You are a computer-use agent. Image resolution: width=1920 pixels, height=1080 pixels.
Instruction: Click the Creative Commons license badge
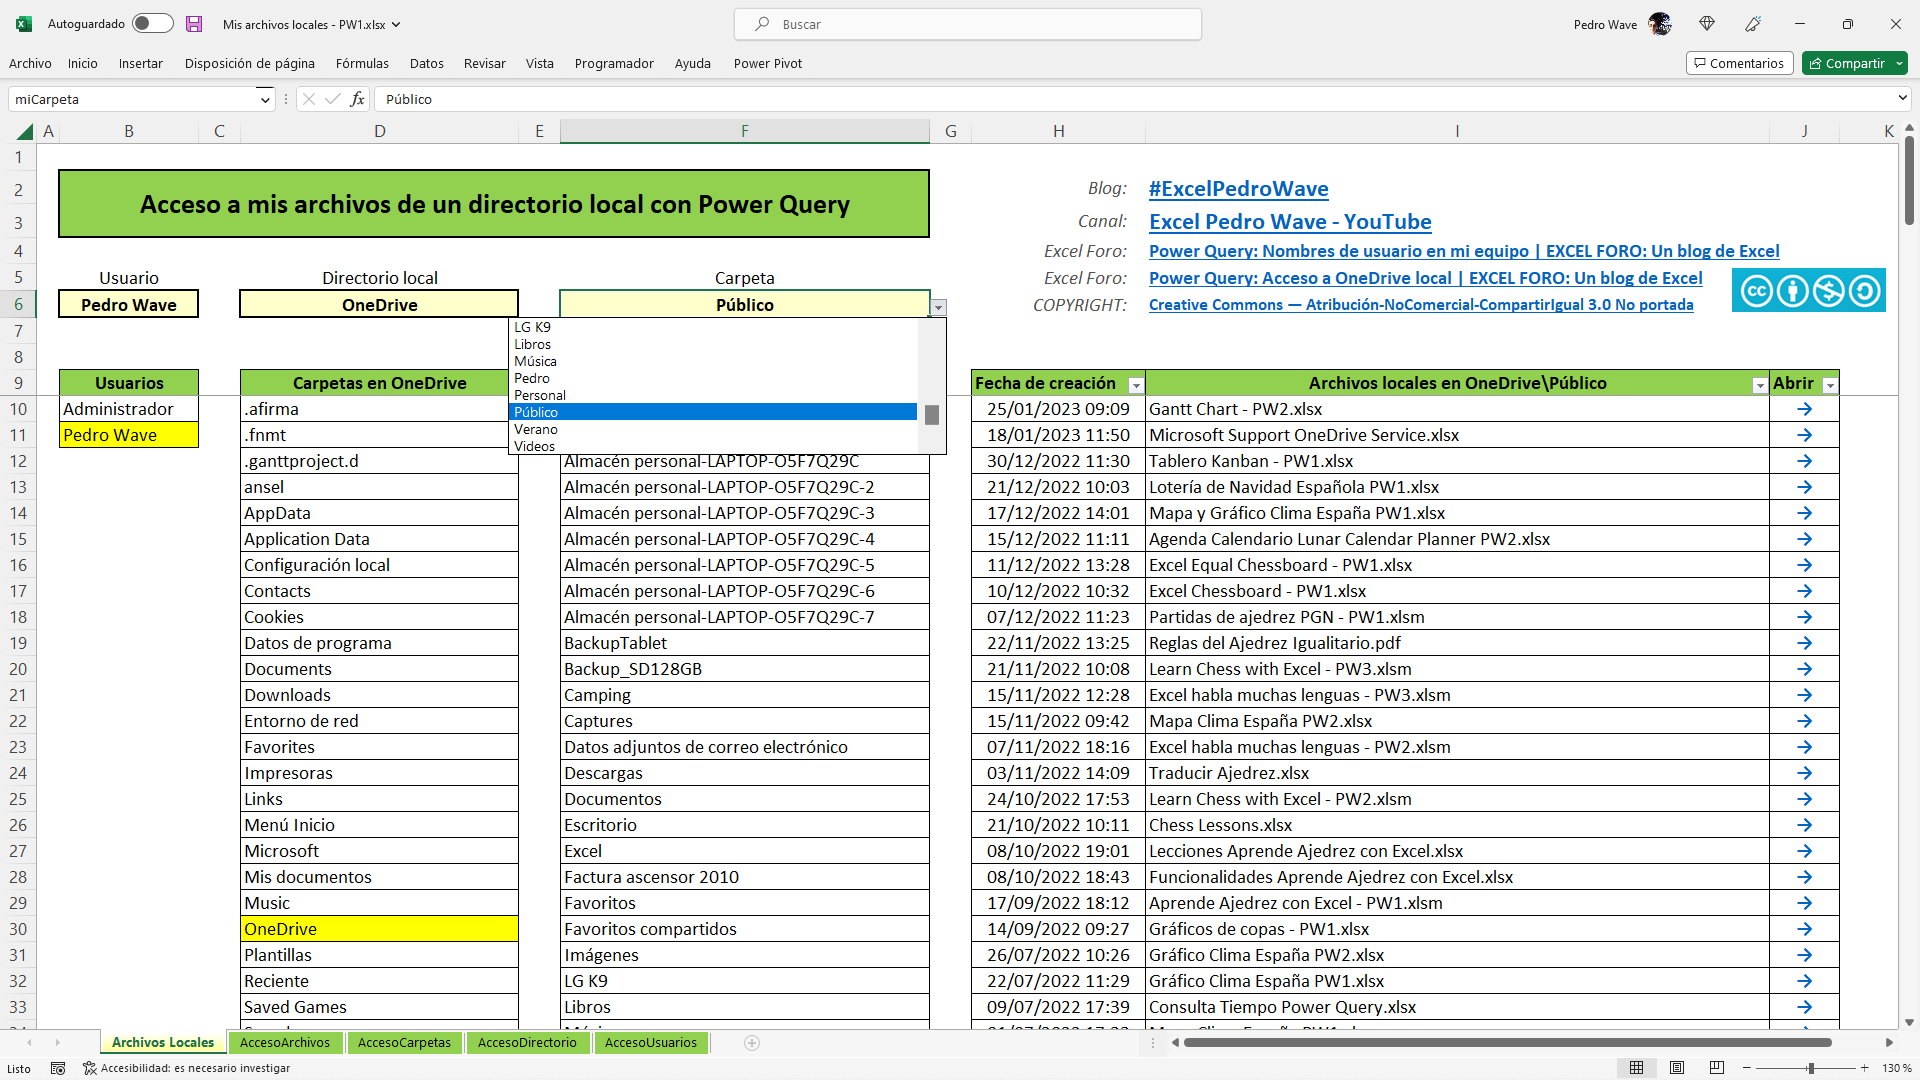click(1808, 290)
